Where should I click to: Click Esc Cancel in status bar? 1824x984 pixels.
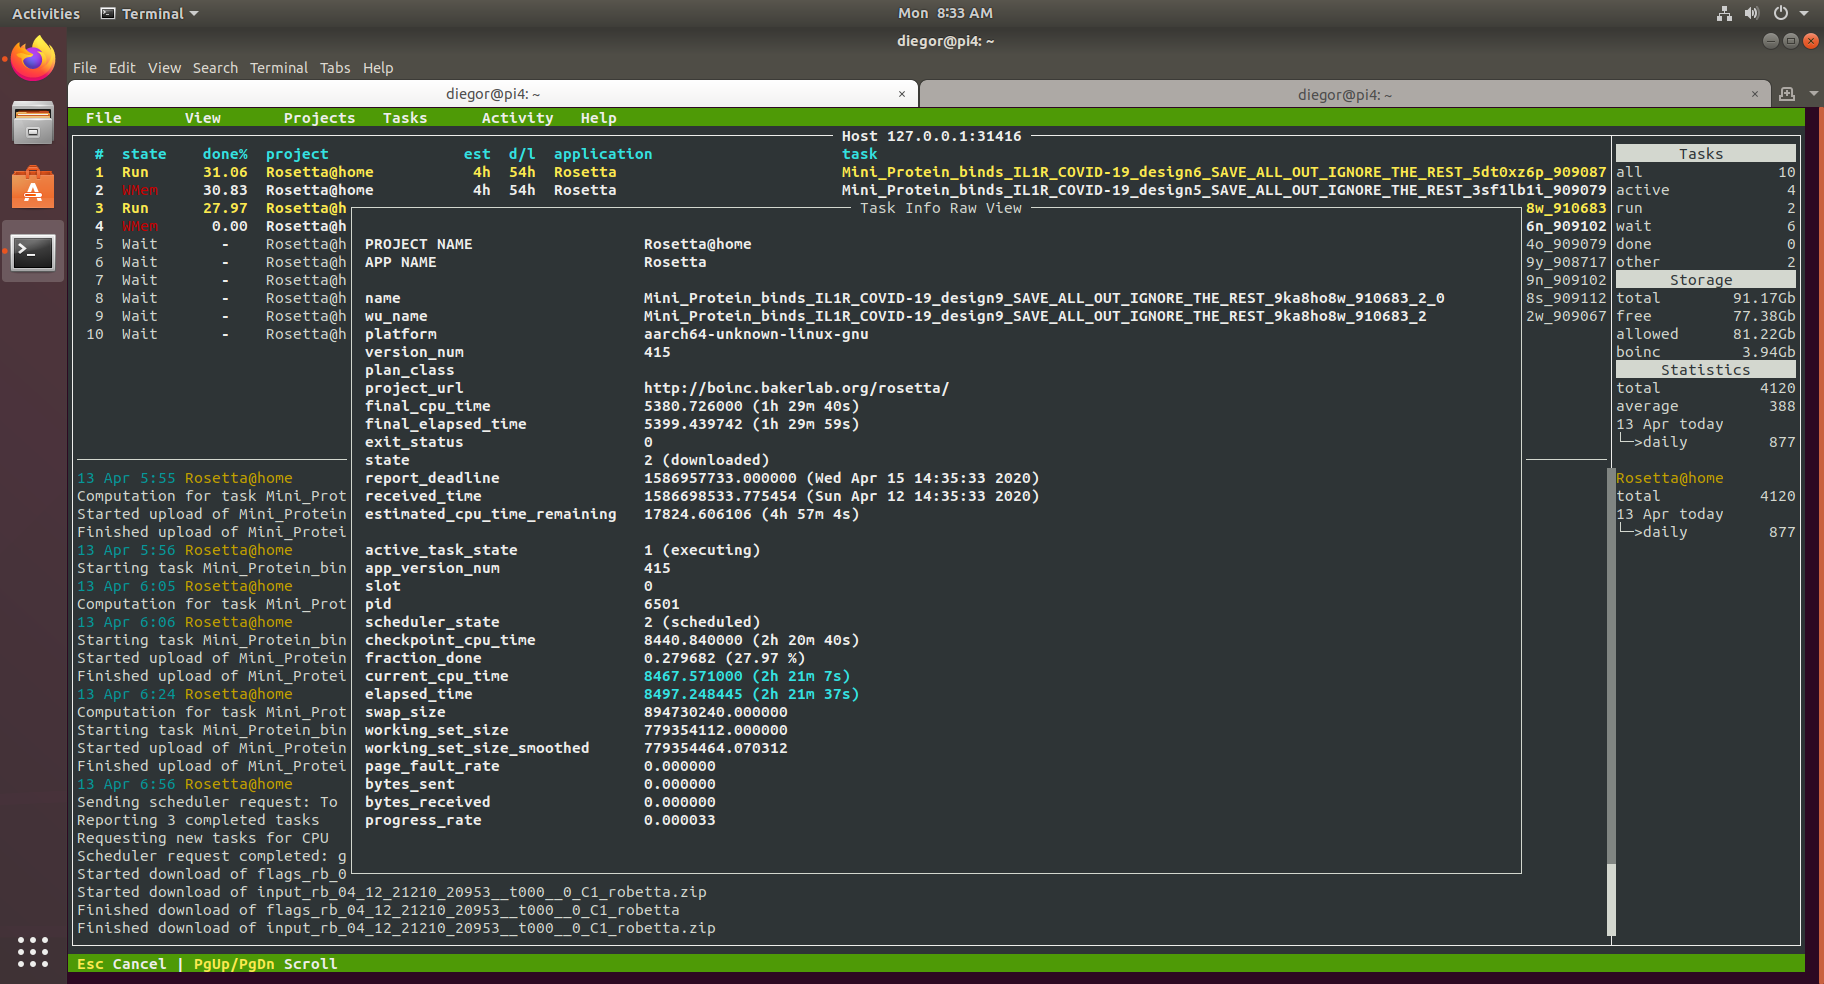pyautogui.click(x=121, y=964)
